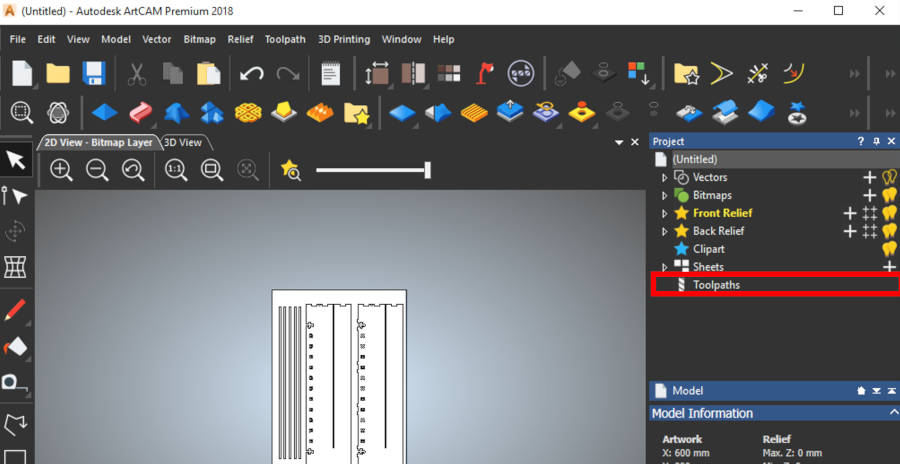Image resolution: width=900 pixels, height=464 pixels.
Task: Click the Zoom 1:1 icon
Action: tap(176, 170)
